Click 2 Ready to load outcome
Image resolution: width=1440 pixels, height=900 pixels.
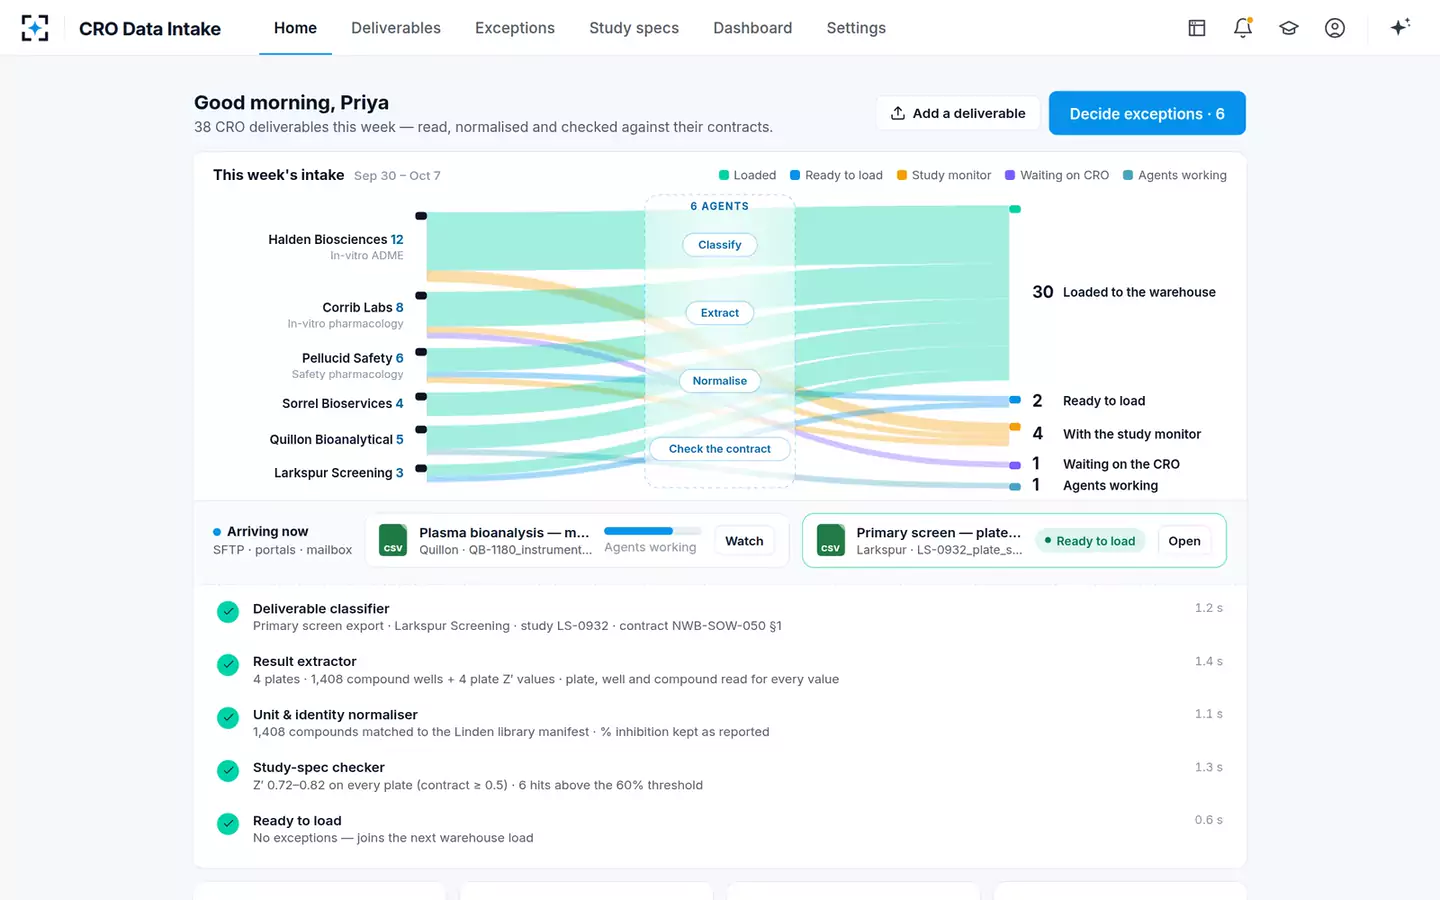point(1089,401)
